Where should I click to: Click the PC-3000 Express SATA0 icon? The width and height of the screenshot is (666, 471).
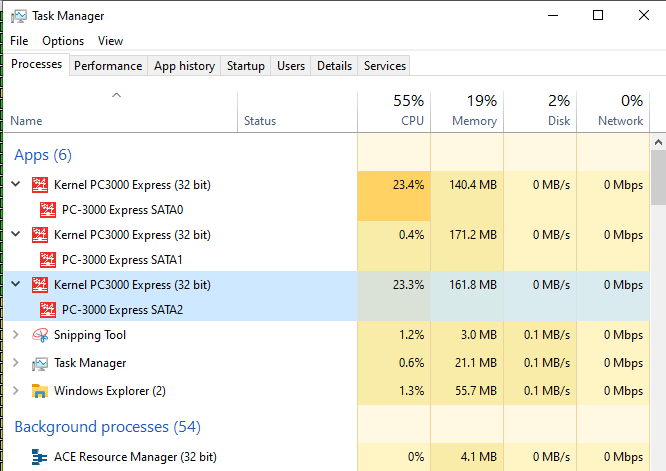48,210
